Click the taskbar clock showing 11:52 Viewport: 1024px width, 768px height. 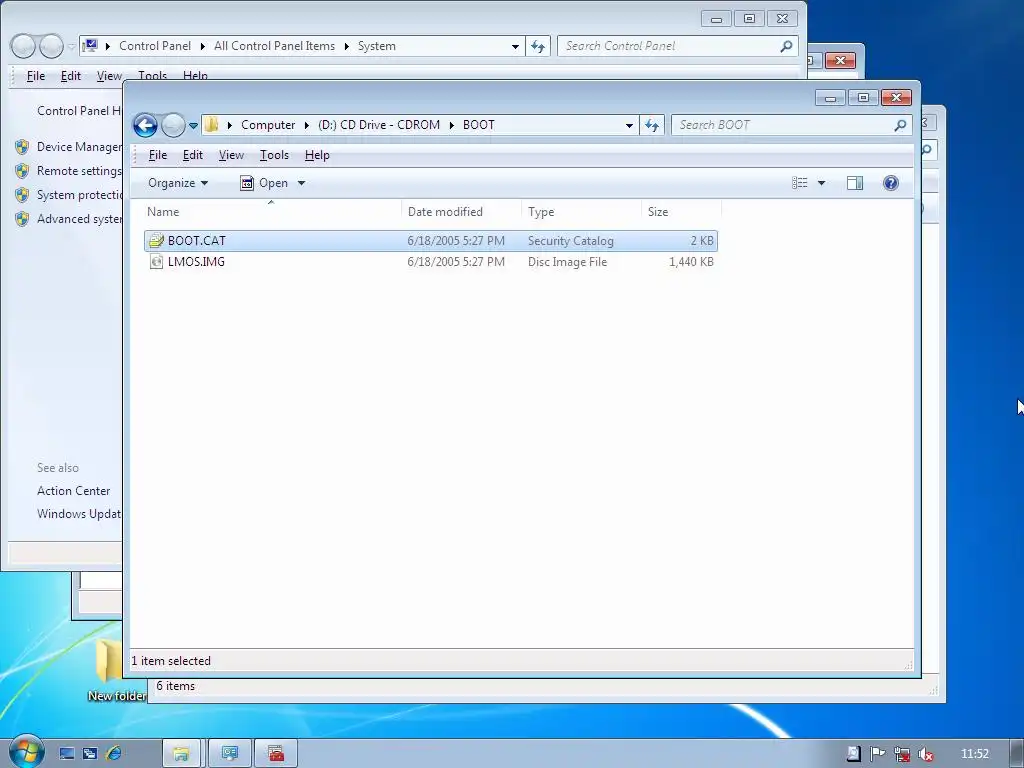coord(975,754)
